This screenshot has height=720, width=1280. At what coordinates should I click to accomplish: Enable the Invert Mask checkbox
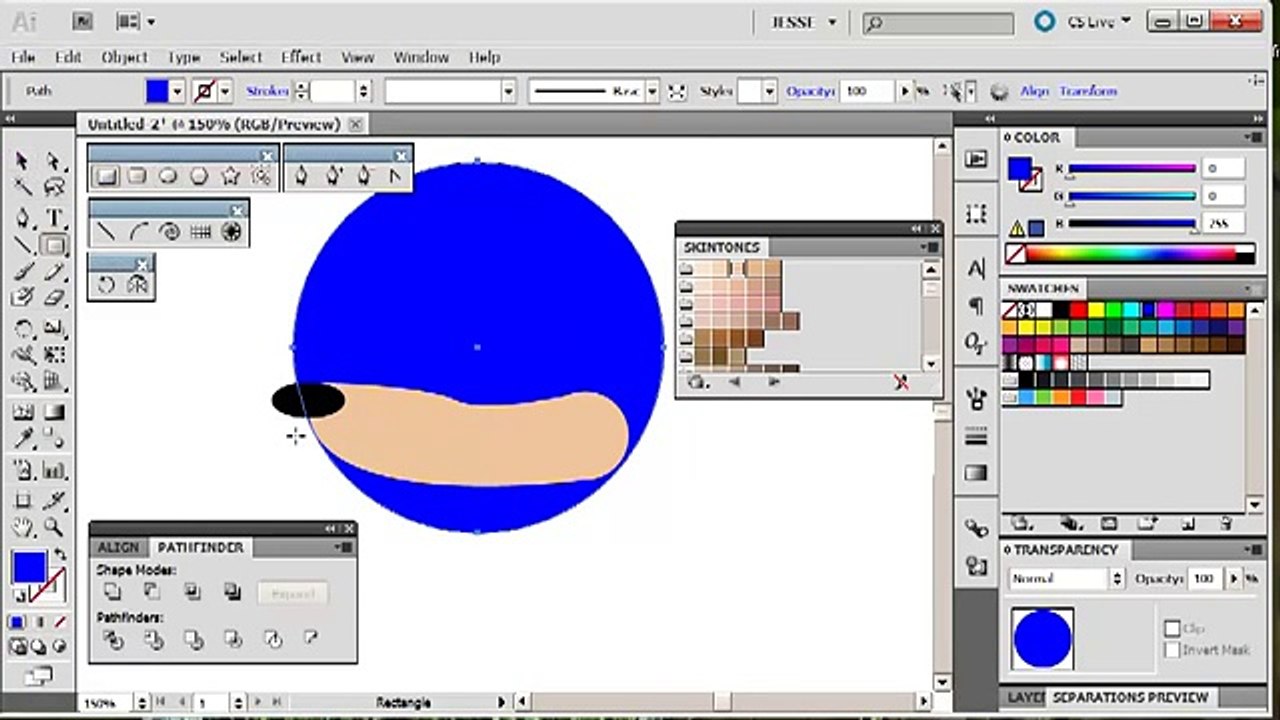click(x=1173, y=650)
